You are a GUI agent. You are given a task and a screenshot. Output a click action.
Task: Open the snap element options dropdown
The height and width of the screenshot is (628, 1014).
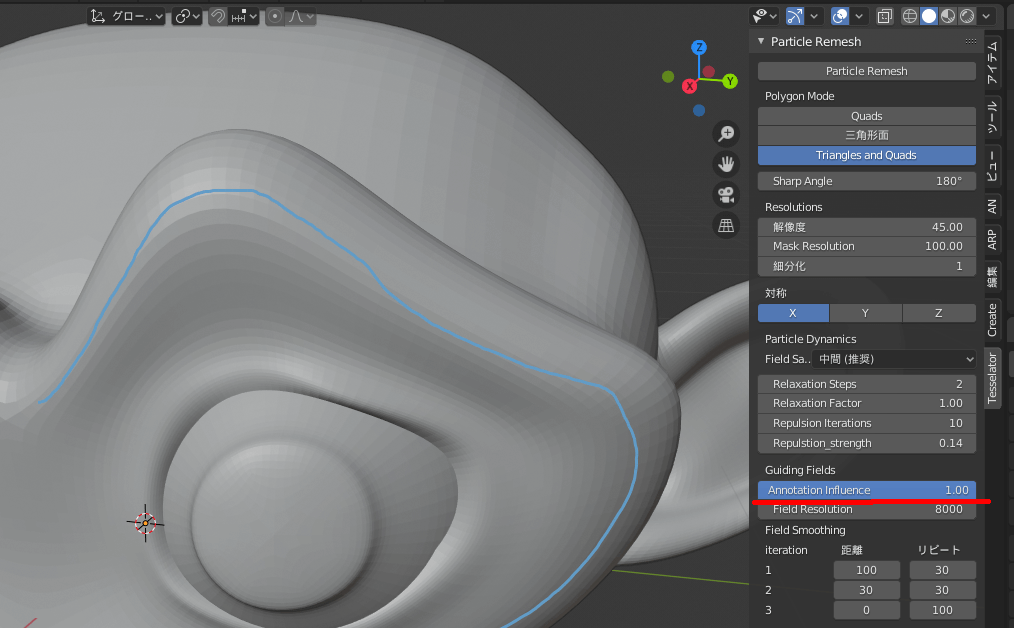[x=244, y=16]
